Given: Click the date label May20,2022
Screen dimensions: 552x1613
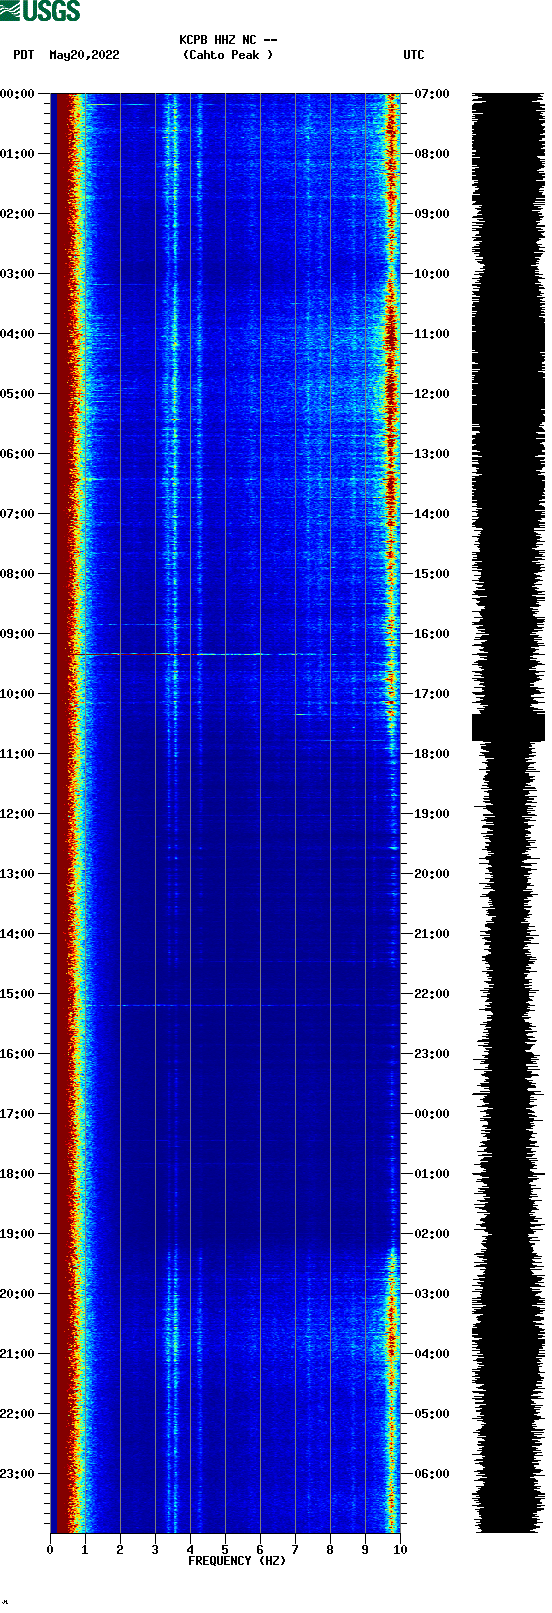Looking at the screenshot, I should coord(84,55).
